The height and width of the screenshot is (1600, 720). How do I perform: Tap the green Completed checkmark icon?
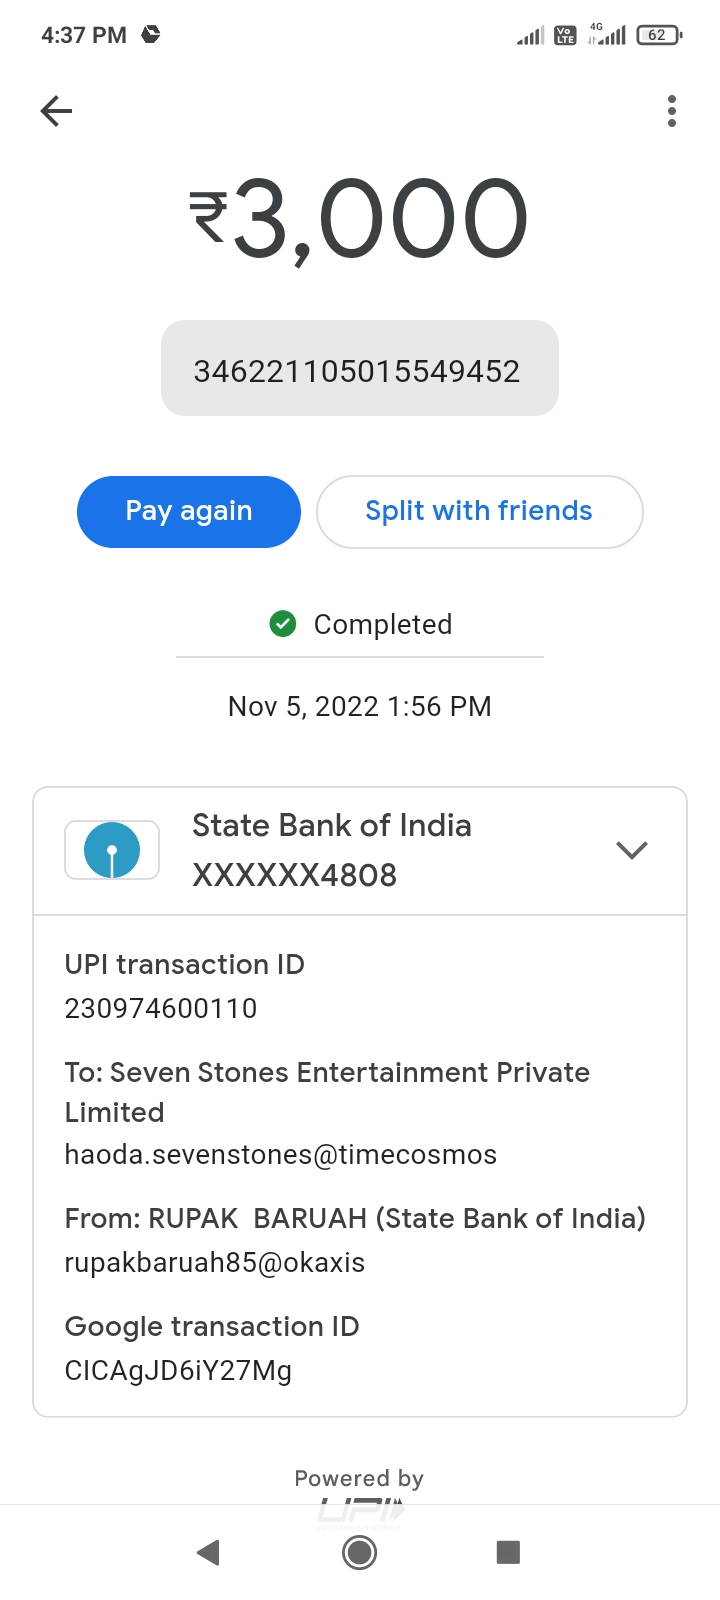(283, 624)
